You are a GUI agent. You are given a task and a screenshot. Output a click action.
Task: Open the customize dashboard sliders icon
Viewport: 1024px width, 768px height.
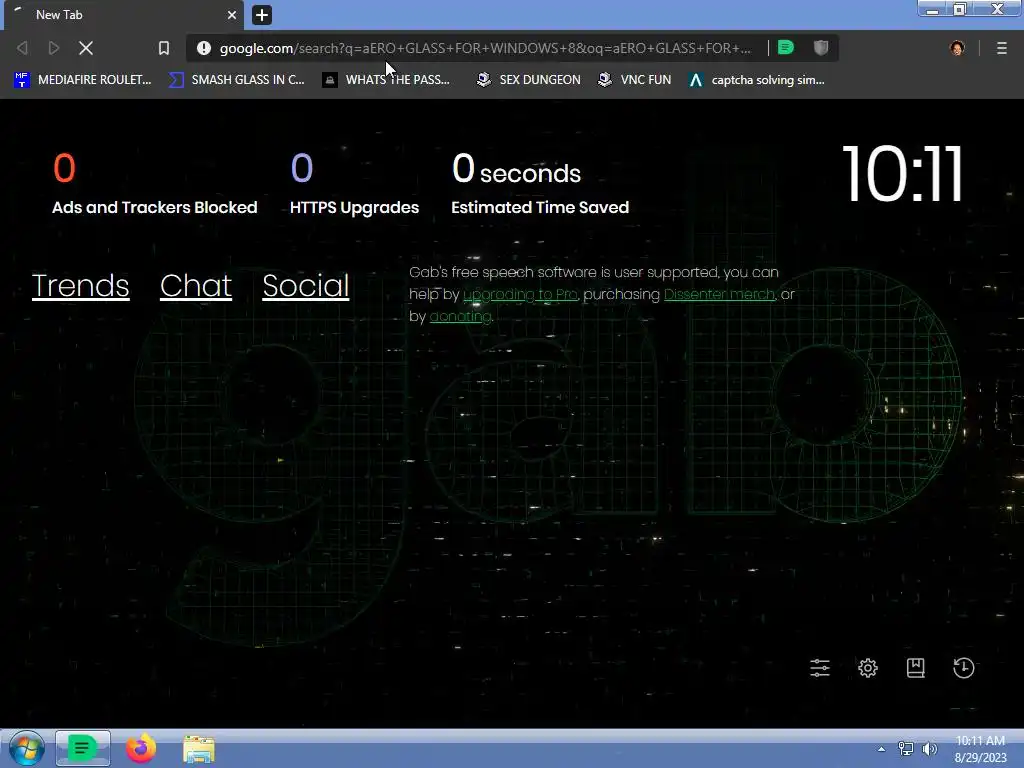[820, 668]
